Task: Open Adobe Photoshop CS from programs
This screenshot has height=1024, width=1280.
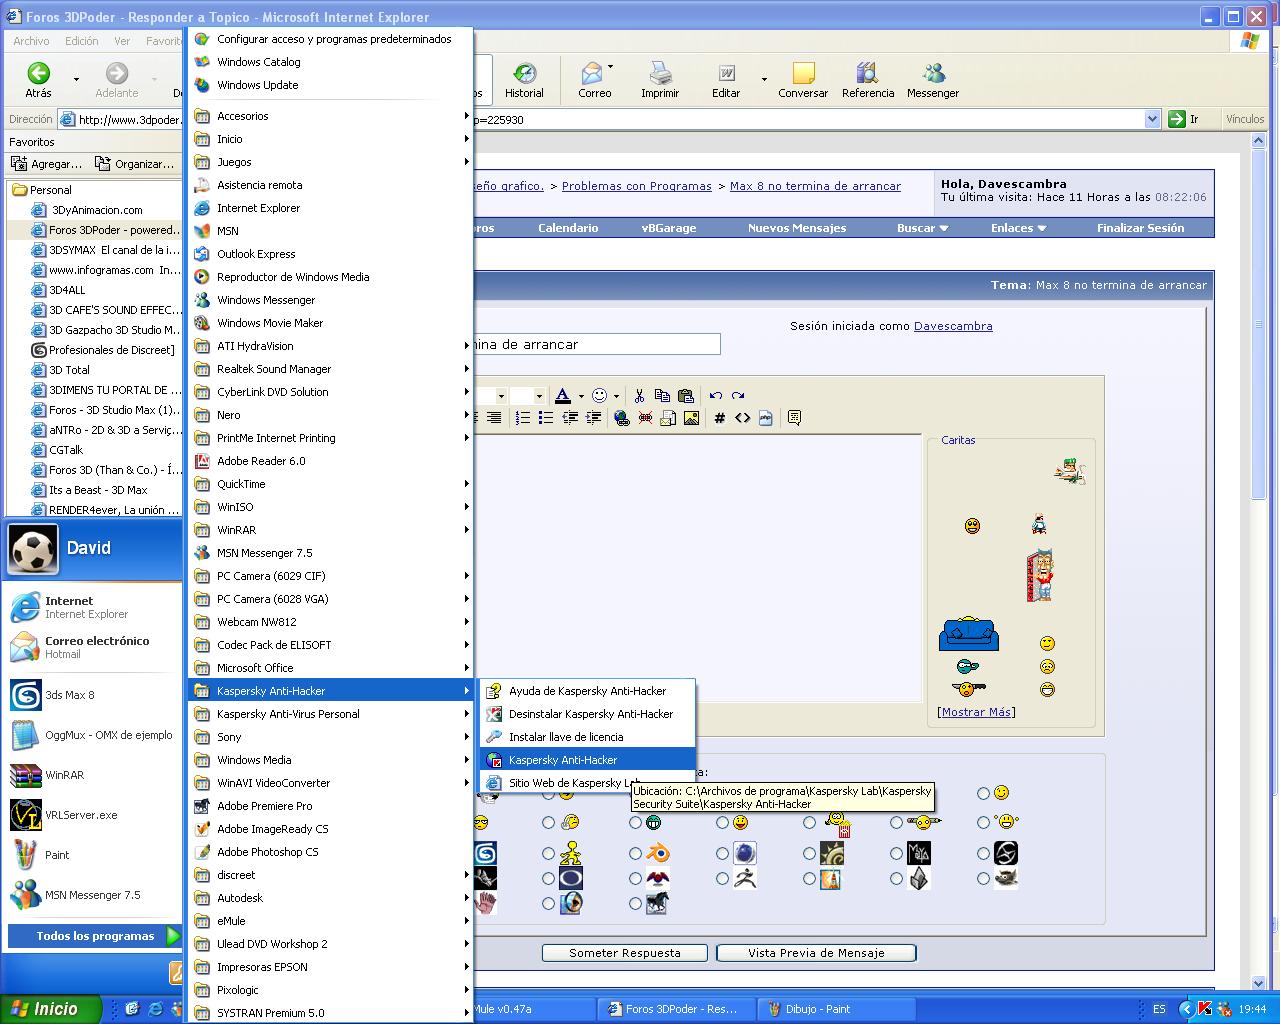Action: (330, 852)
